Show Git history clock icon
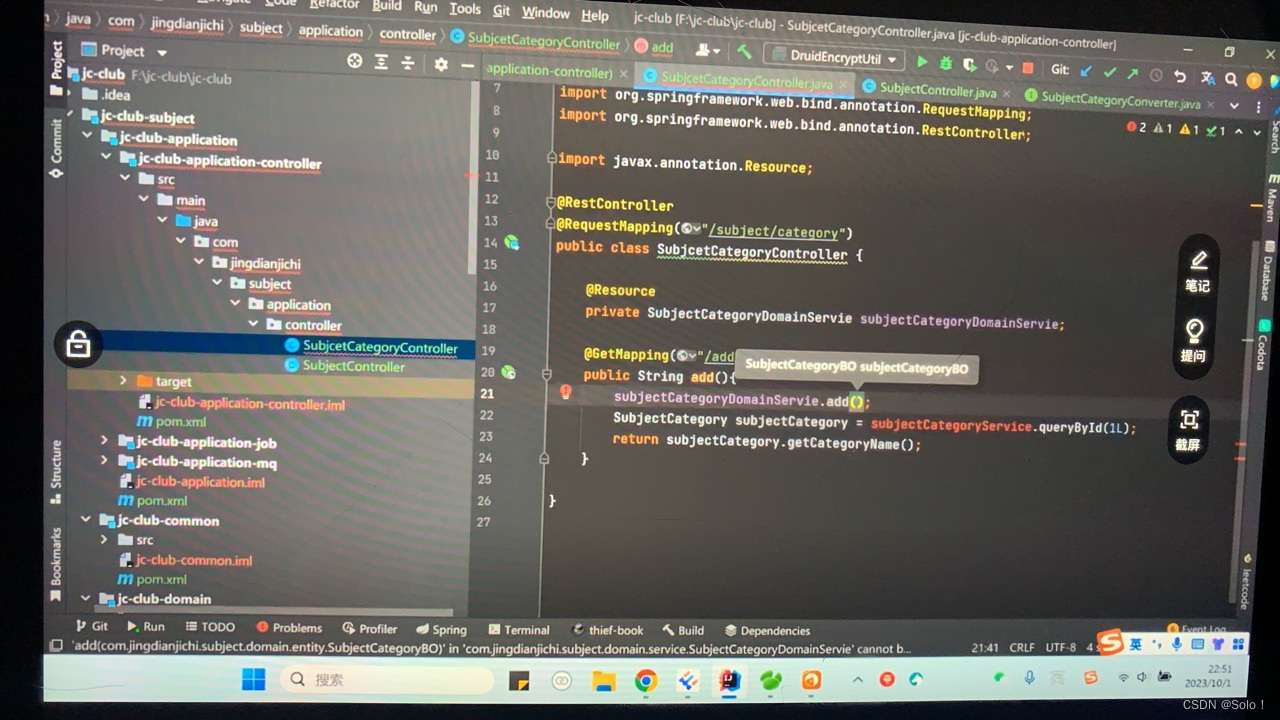The width and height of the screenshot is (1280, 720). tap(1156, 75)
